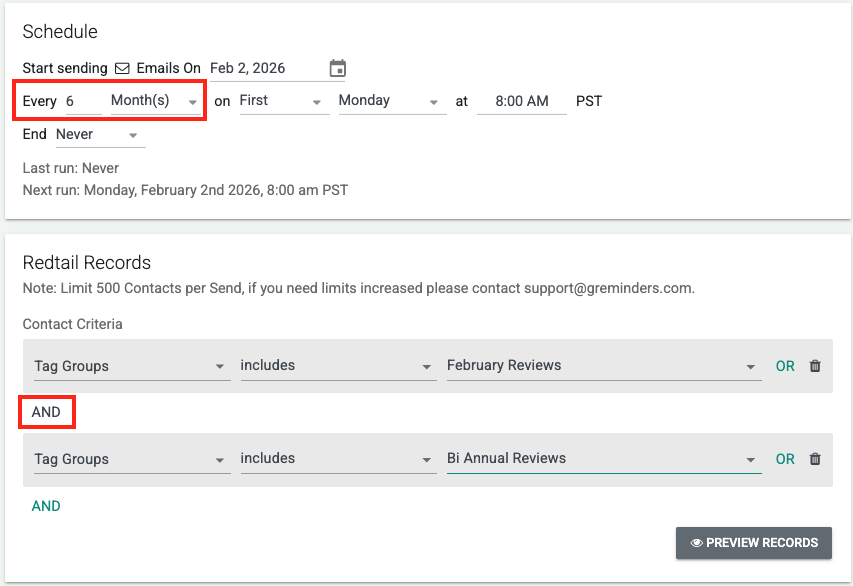853x586 pixels.
Task: Click OR next to Bi Annual Reviews
Action: pyautogui.click(x=785, y=459)
